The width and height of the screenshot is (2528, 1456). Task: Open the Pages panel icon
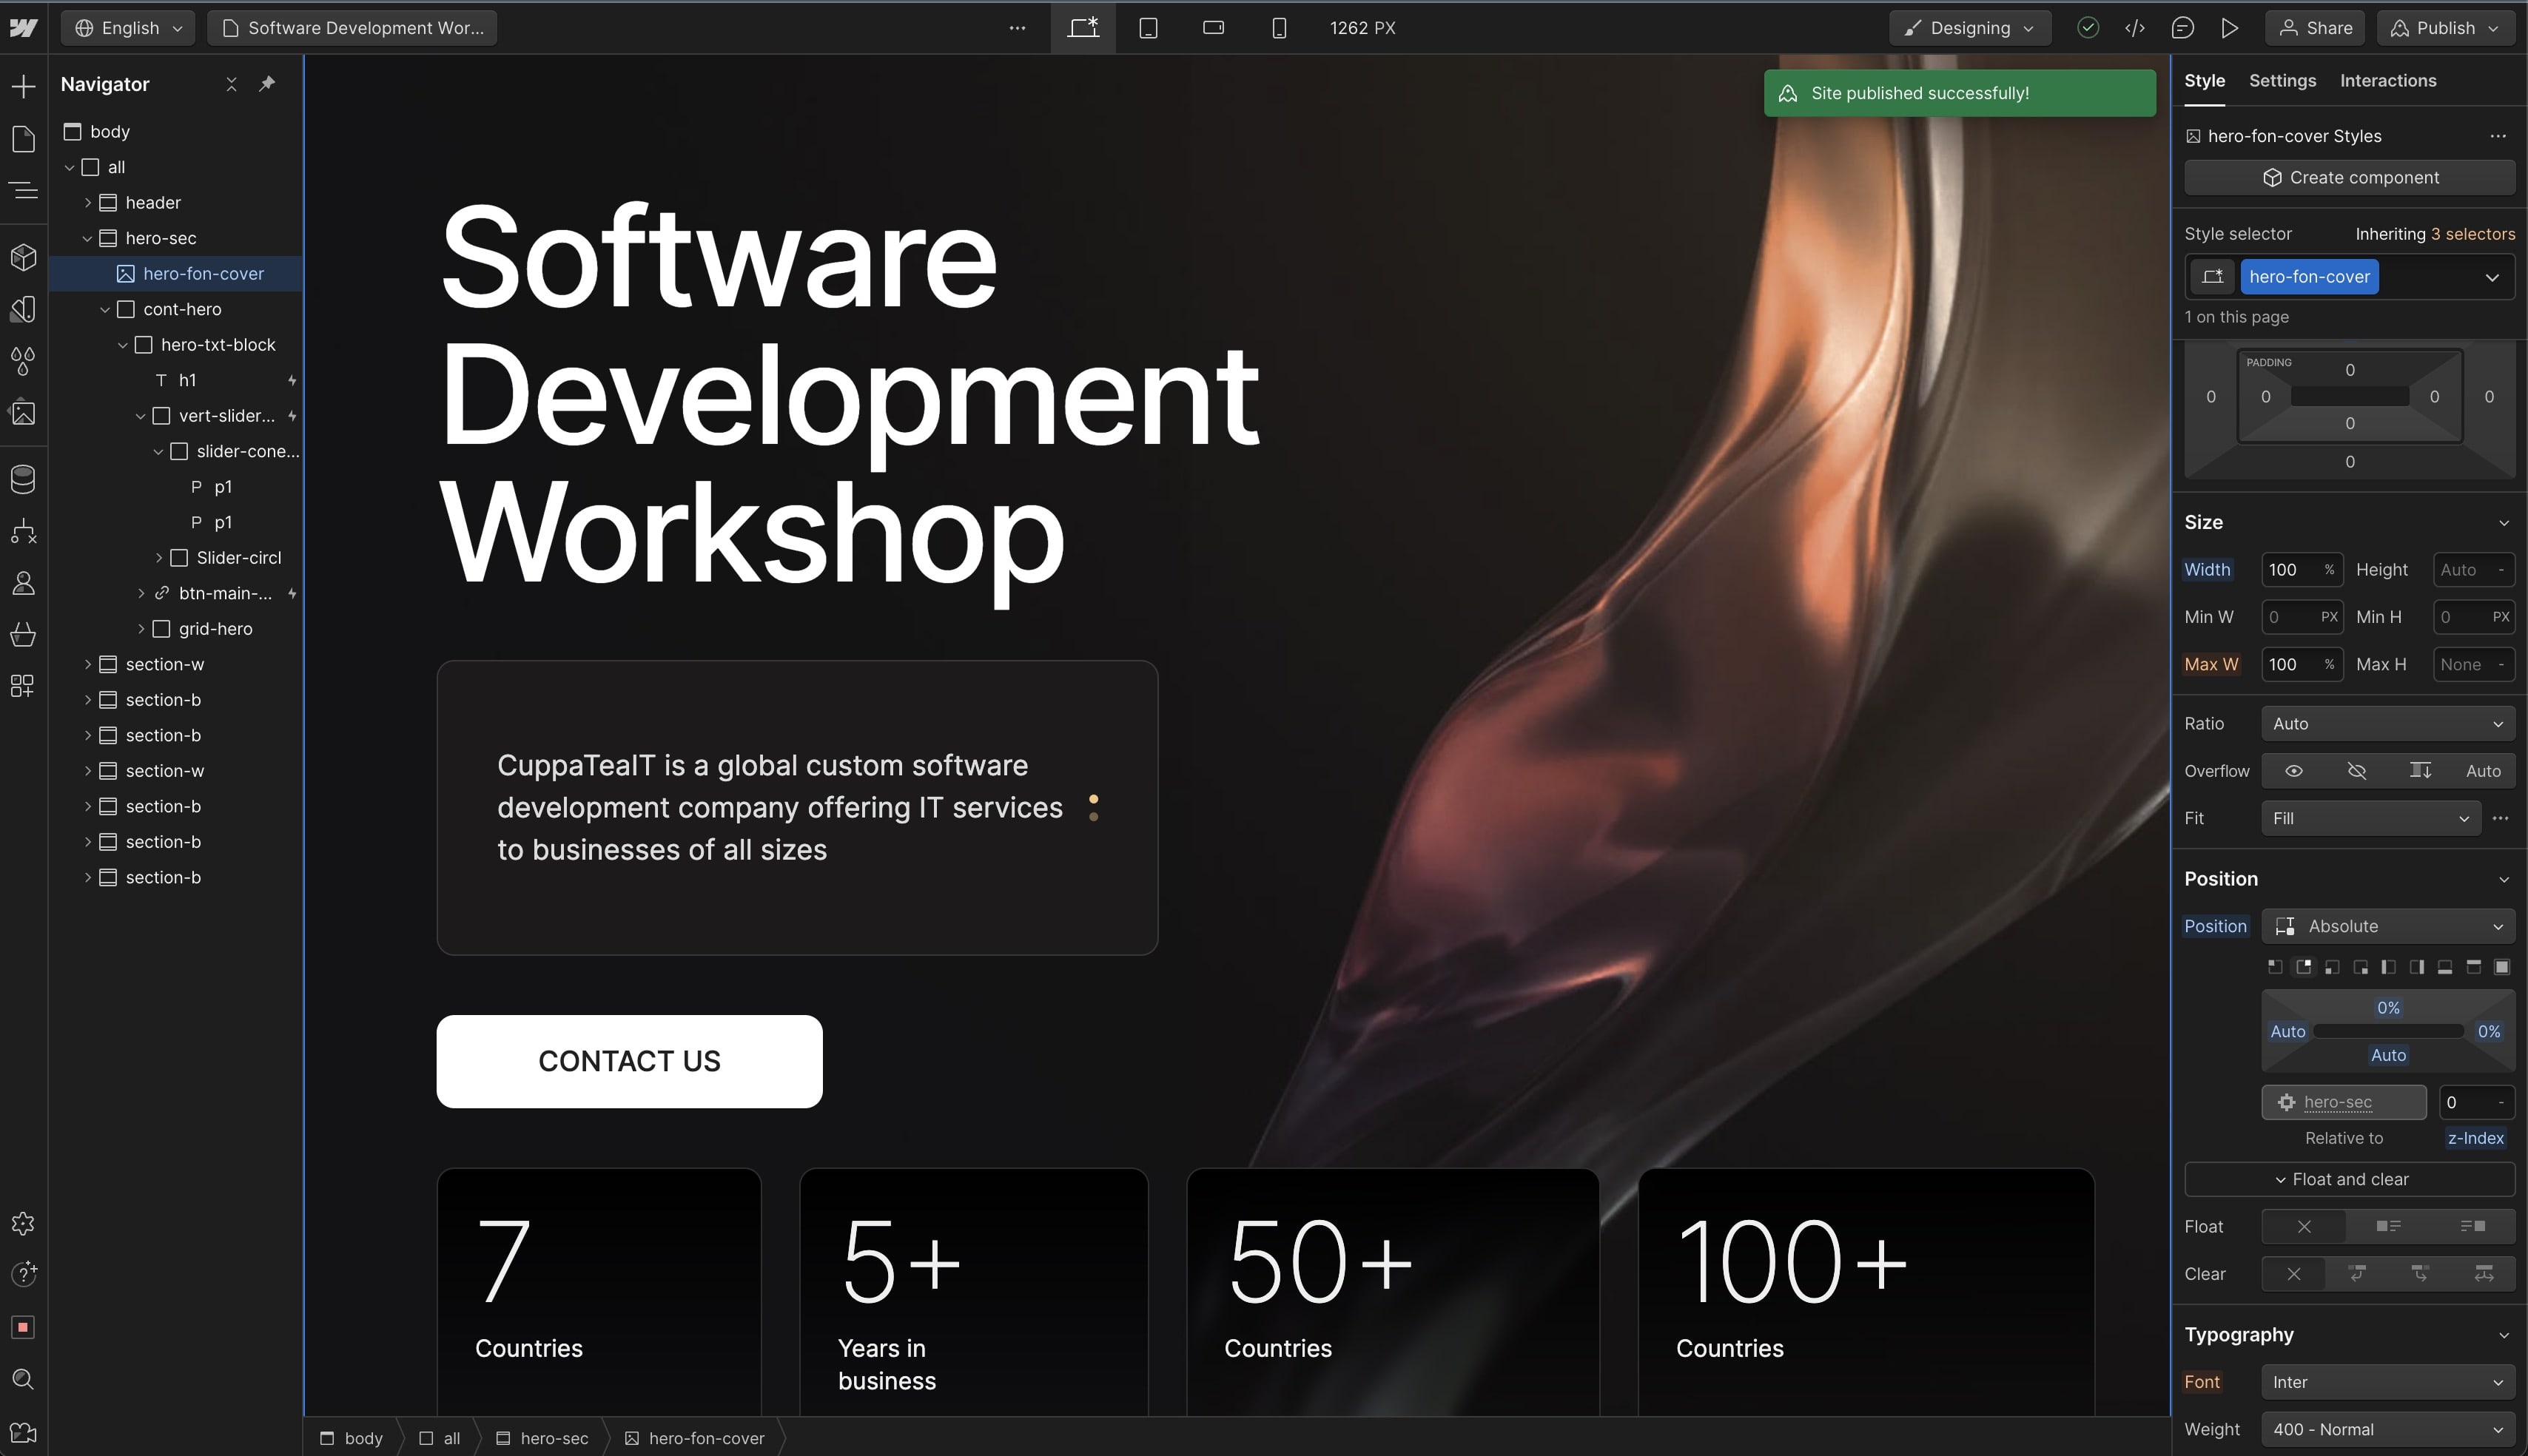pos(23,139)
